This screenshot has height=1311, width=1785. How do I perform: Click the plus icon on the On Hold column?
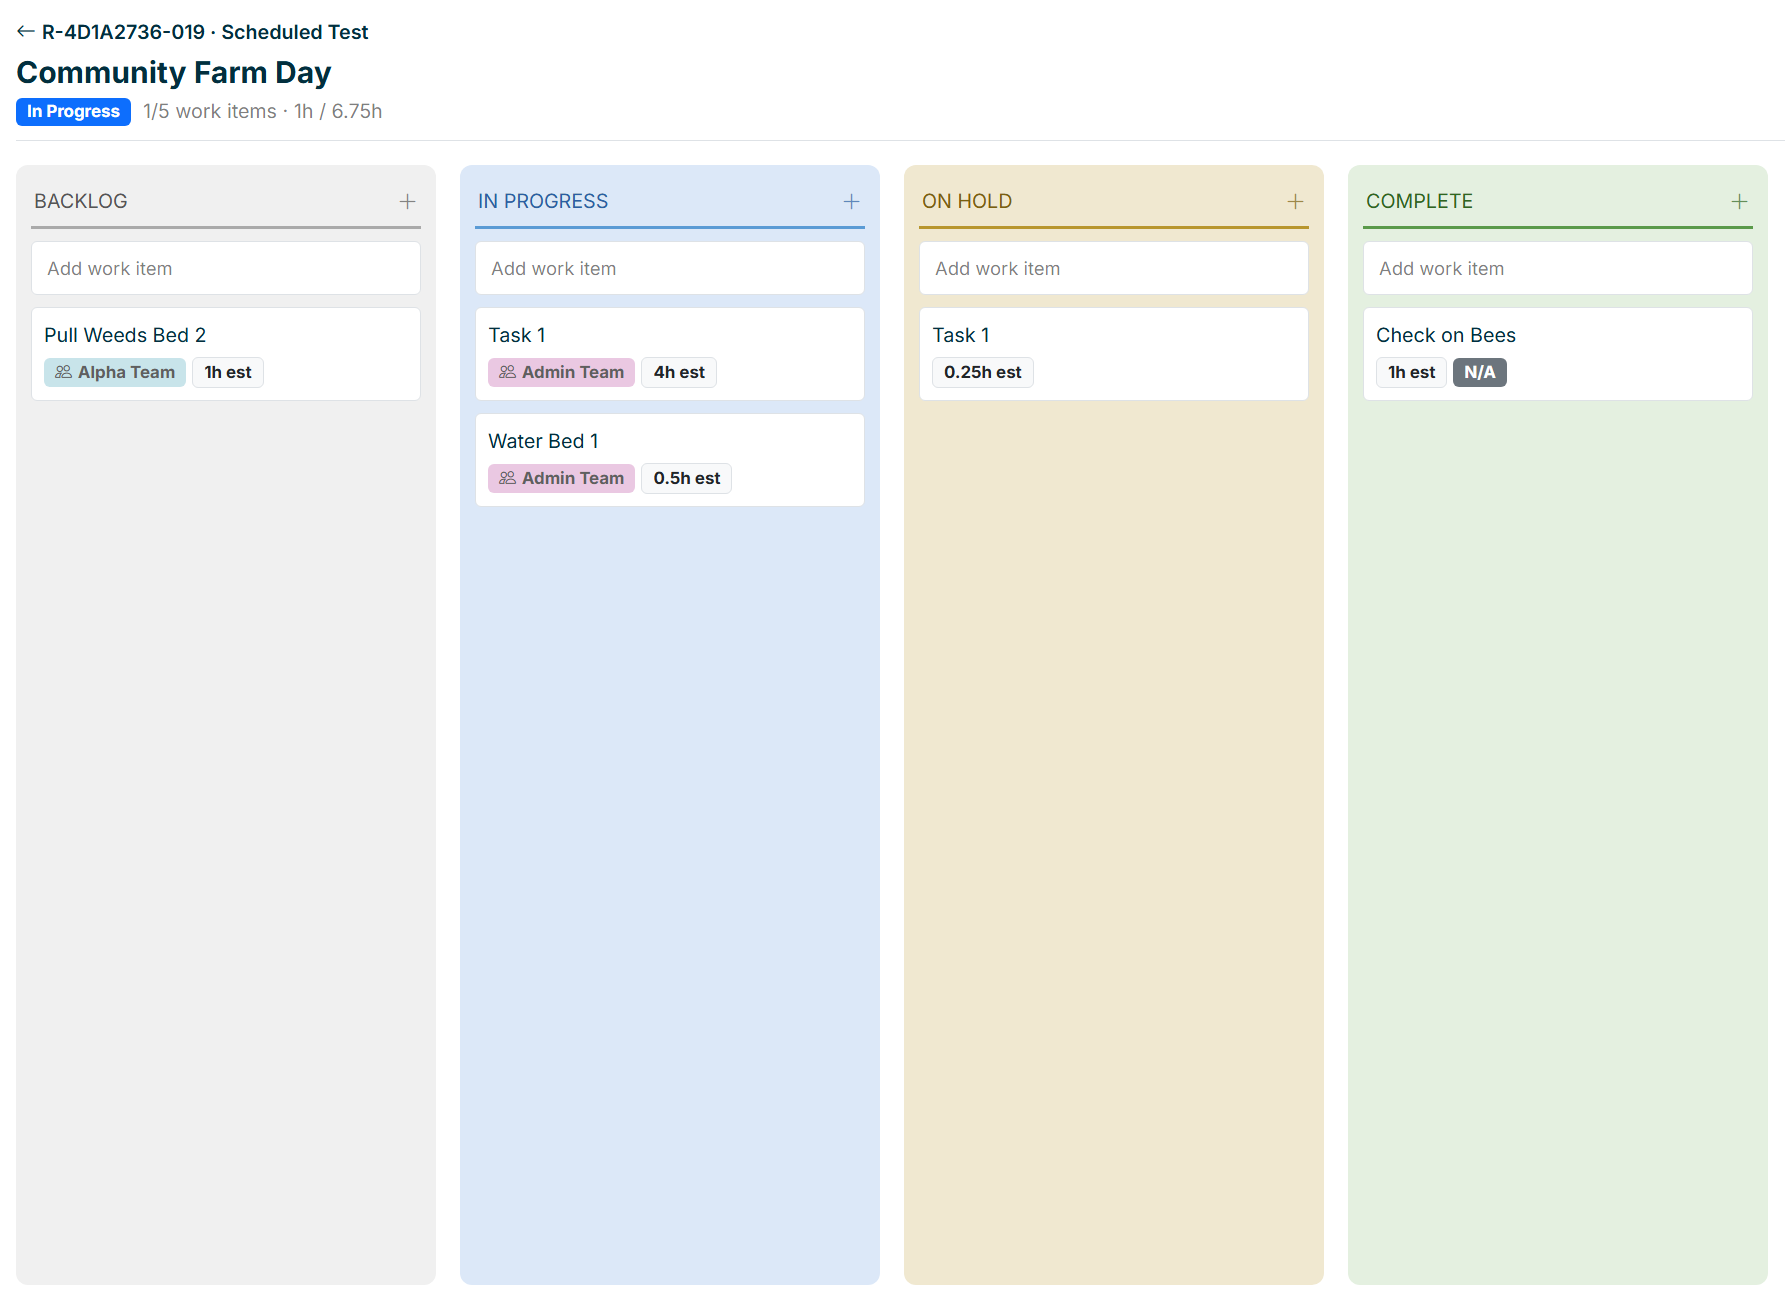(1296, 201)
